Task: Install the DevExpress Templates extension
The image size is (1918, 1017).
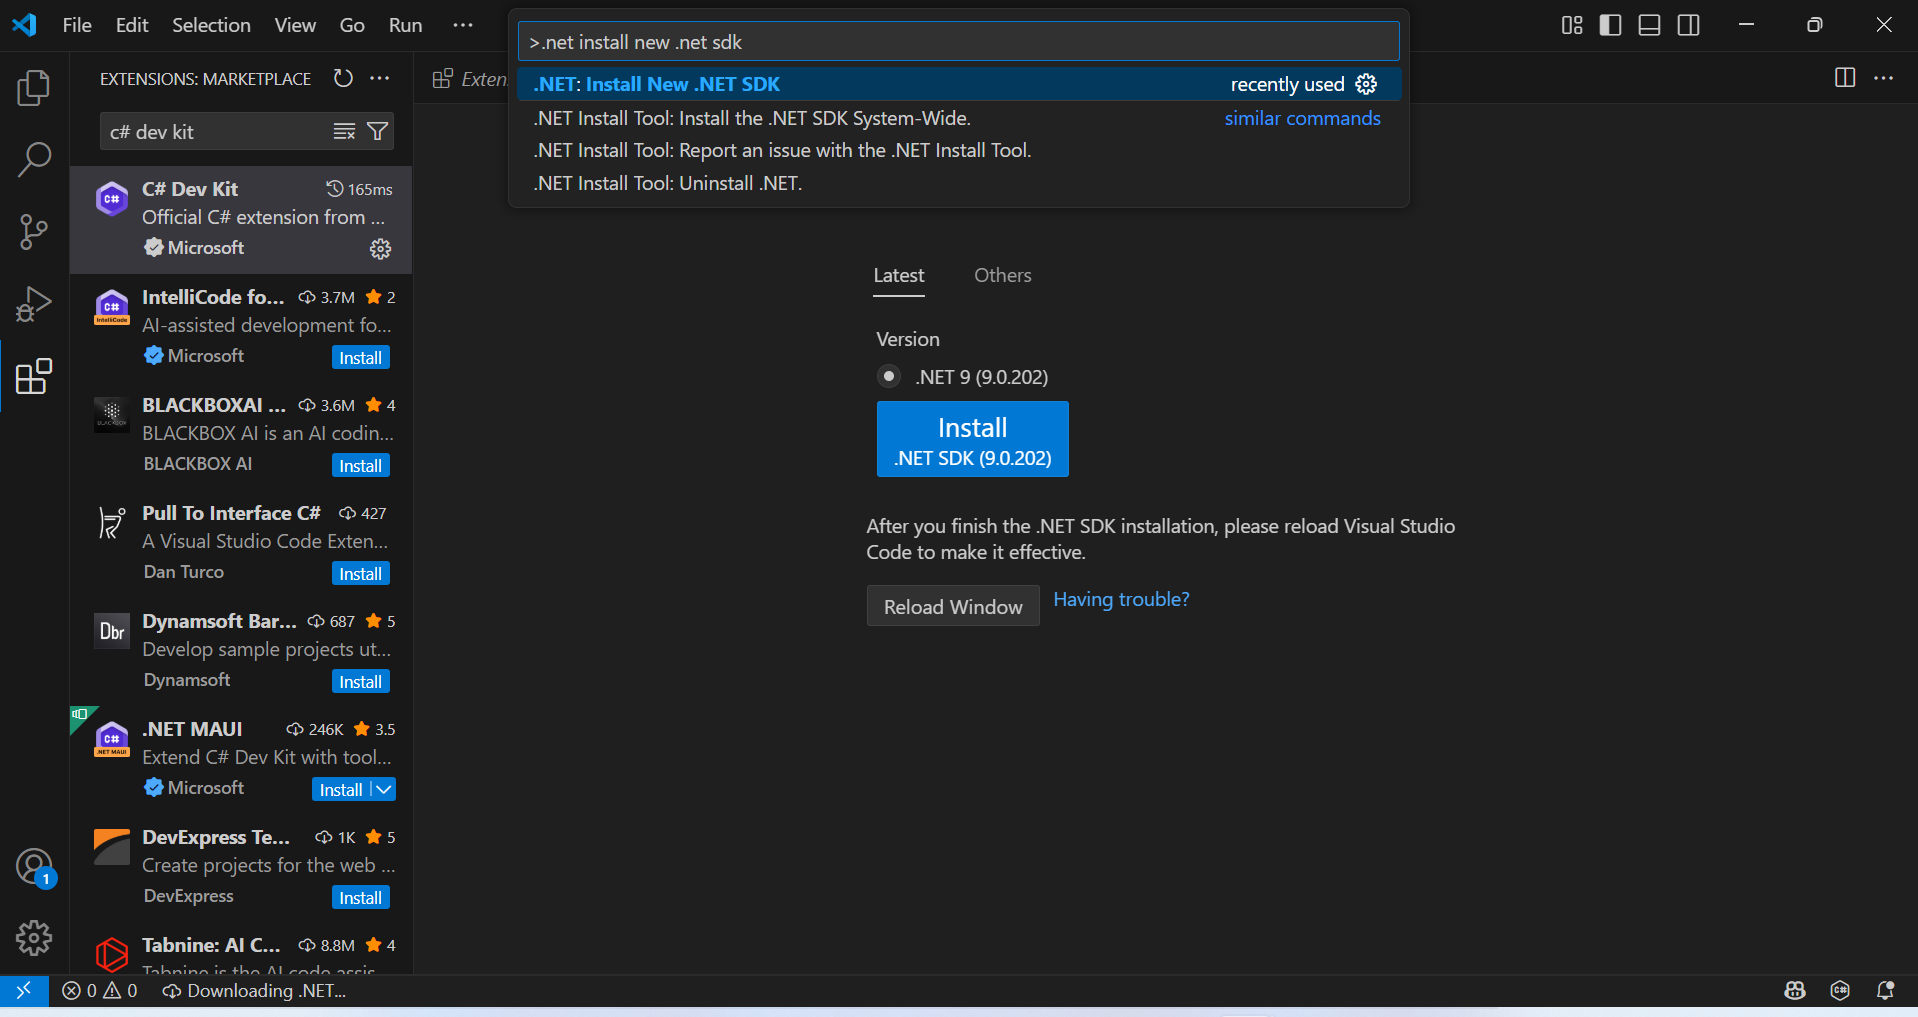Action: point(360,897)
